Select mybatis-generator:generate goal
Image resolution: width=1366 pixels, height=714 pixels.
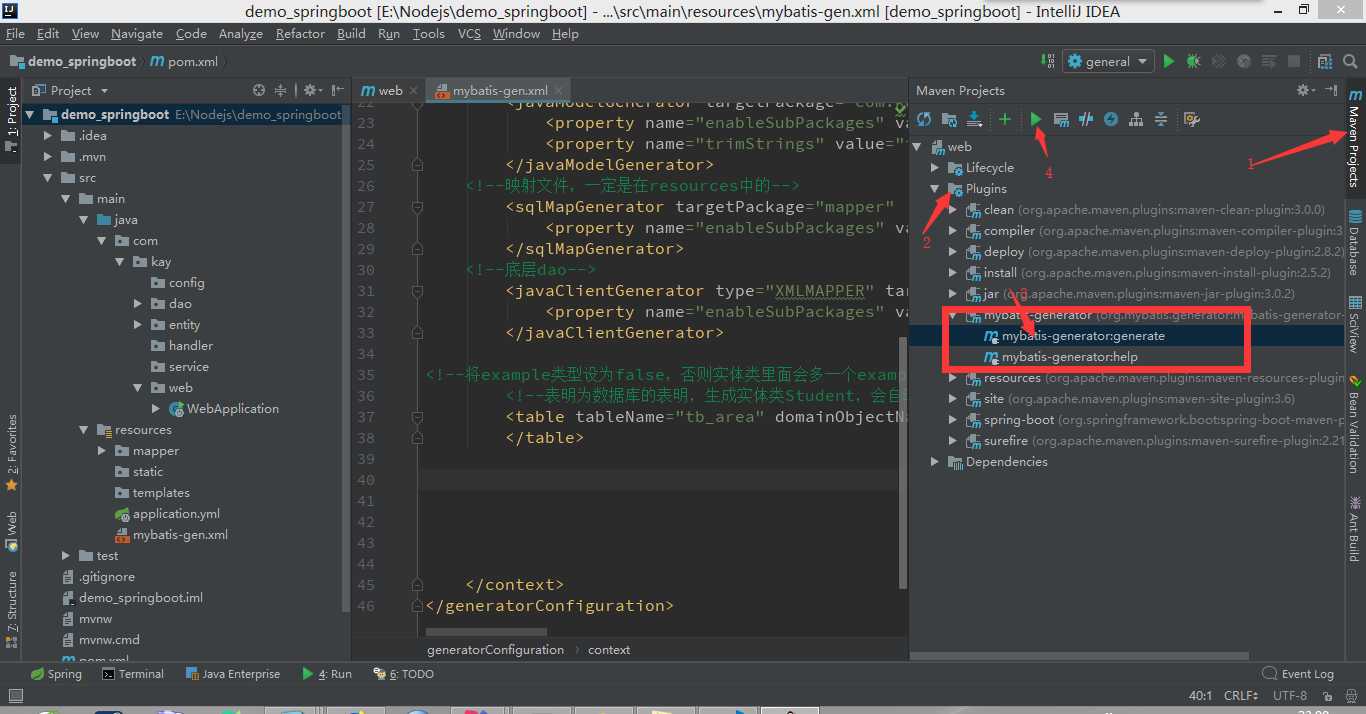pyautogui.click(x=1083, y=336)
